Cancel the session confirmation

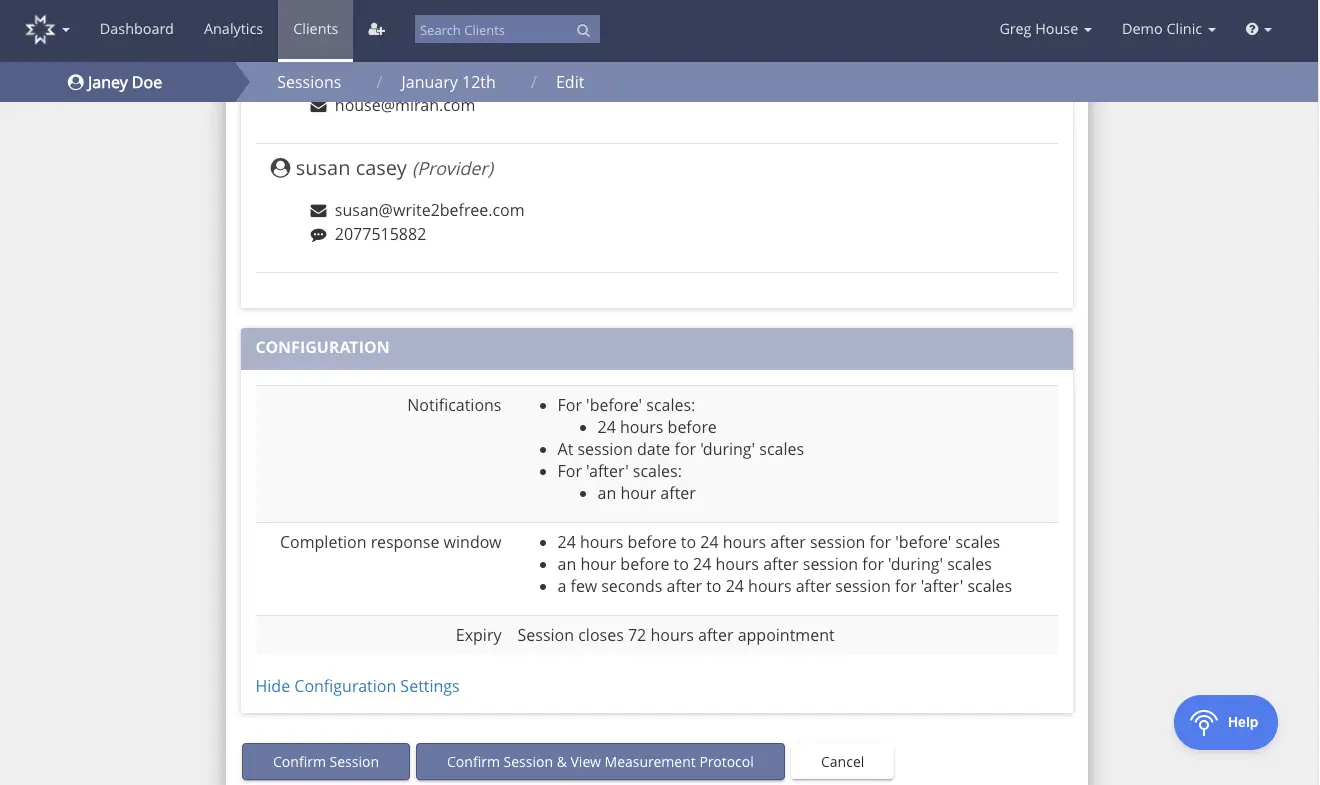(x=842, y=761)
